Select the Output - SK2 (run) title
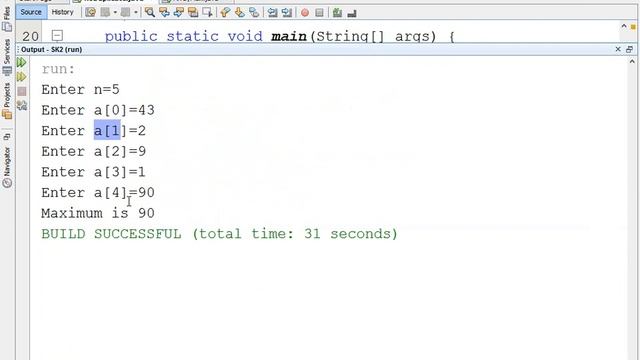Viewport: 640px width, 360px height. [51, 49]
